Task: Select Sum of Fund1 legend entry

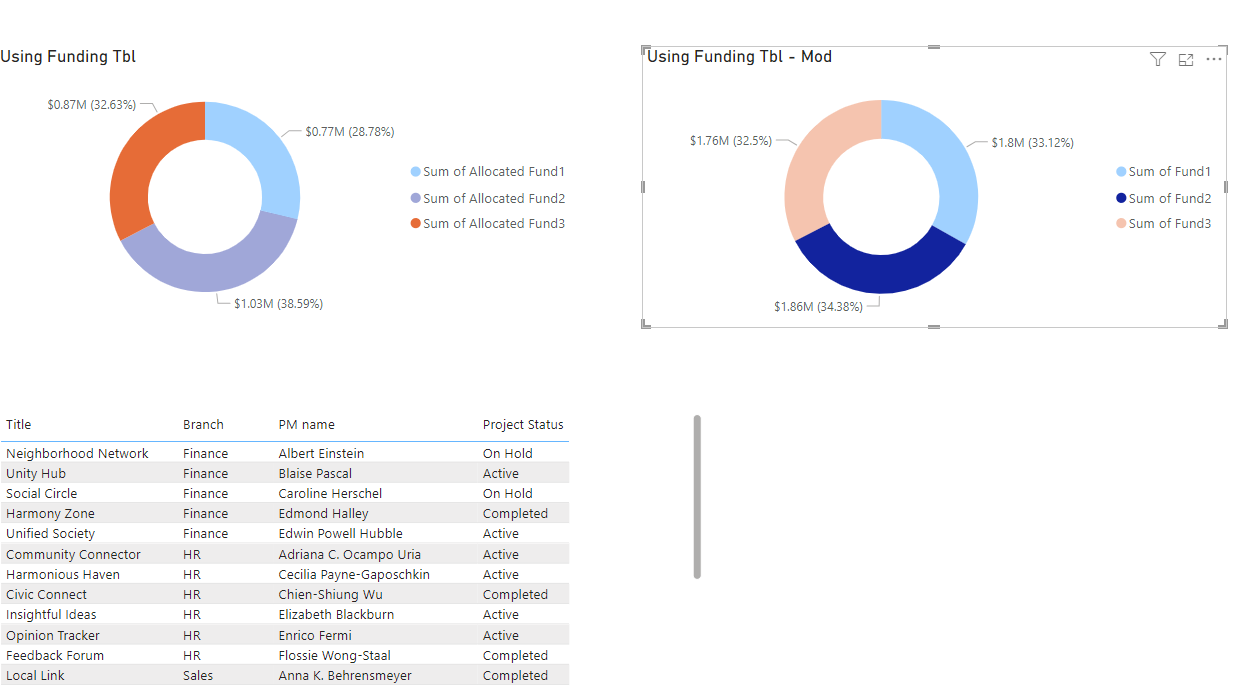Action: tap(1163, 172)
